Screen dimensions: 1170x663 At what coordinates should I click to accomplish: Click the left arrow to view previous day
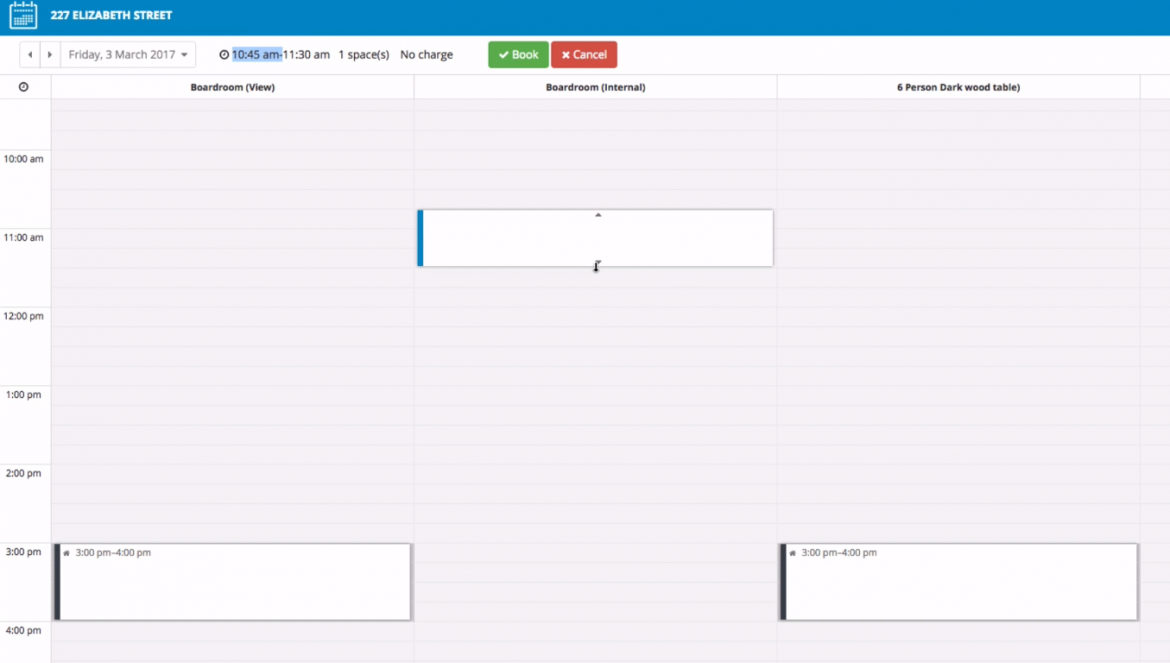30,55
